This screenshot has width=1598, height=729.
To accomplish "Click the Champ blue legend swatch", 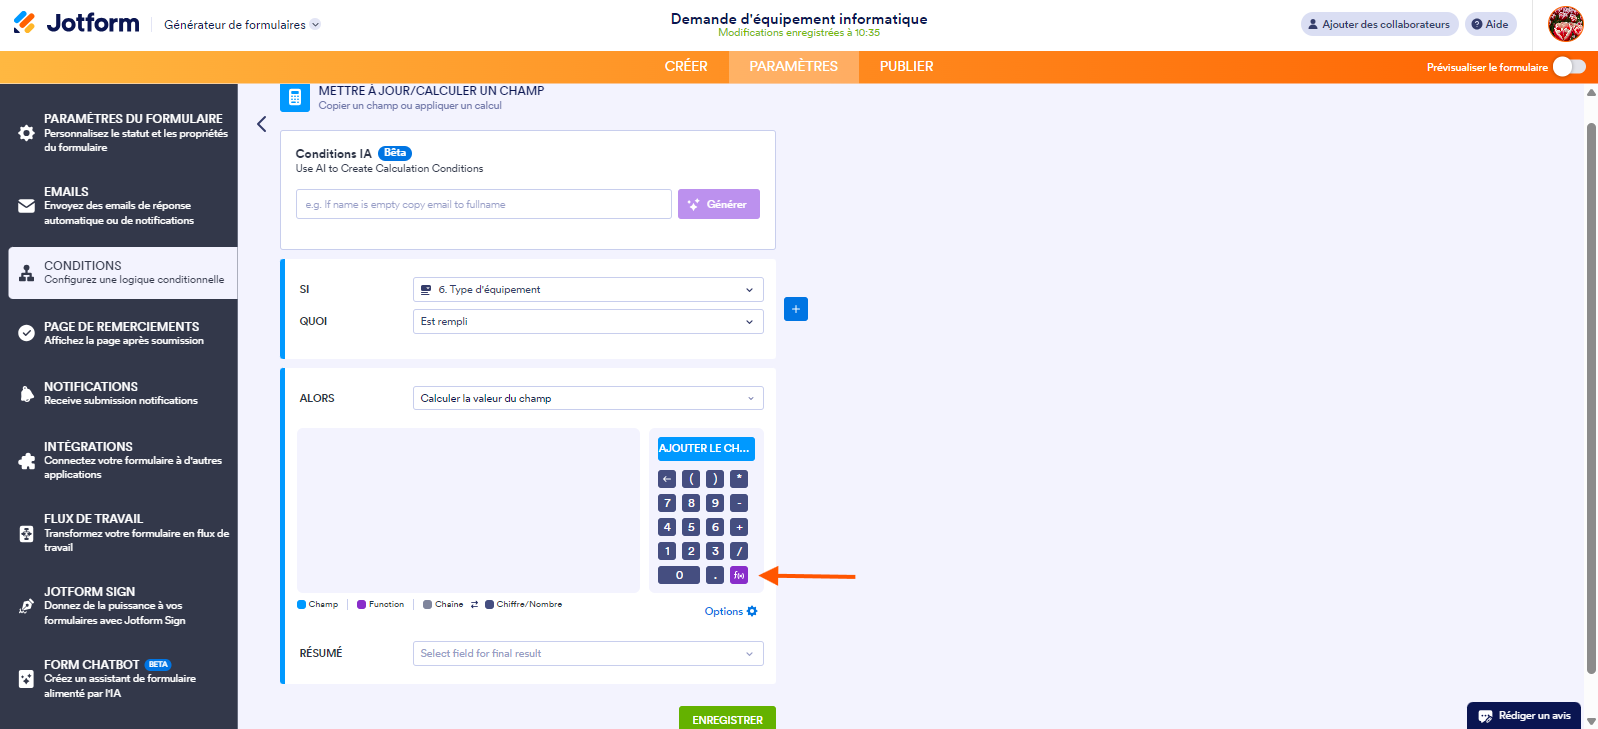I will point(301,604).
